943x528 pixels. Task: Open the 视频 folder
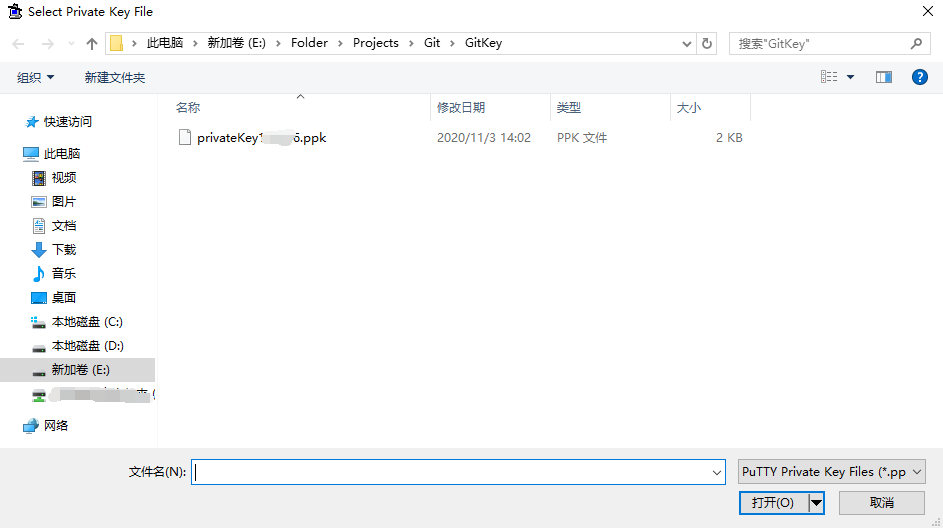pos(64,177)
